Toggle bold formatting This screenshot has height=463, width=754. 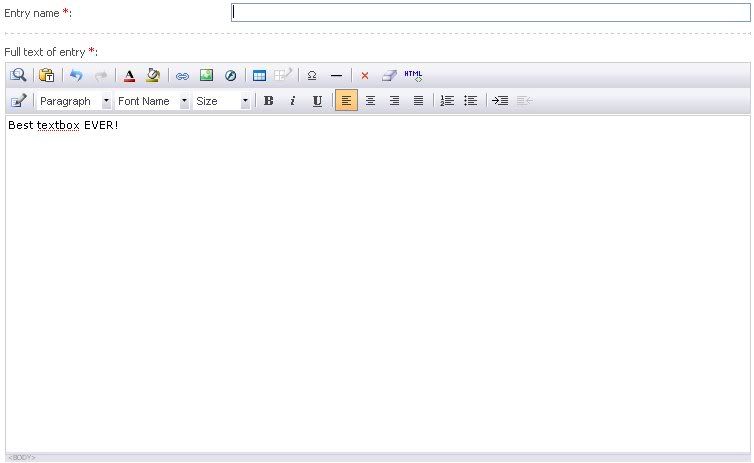269,101
